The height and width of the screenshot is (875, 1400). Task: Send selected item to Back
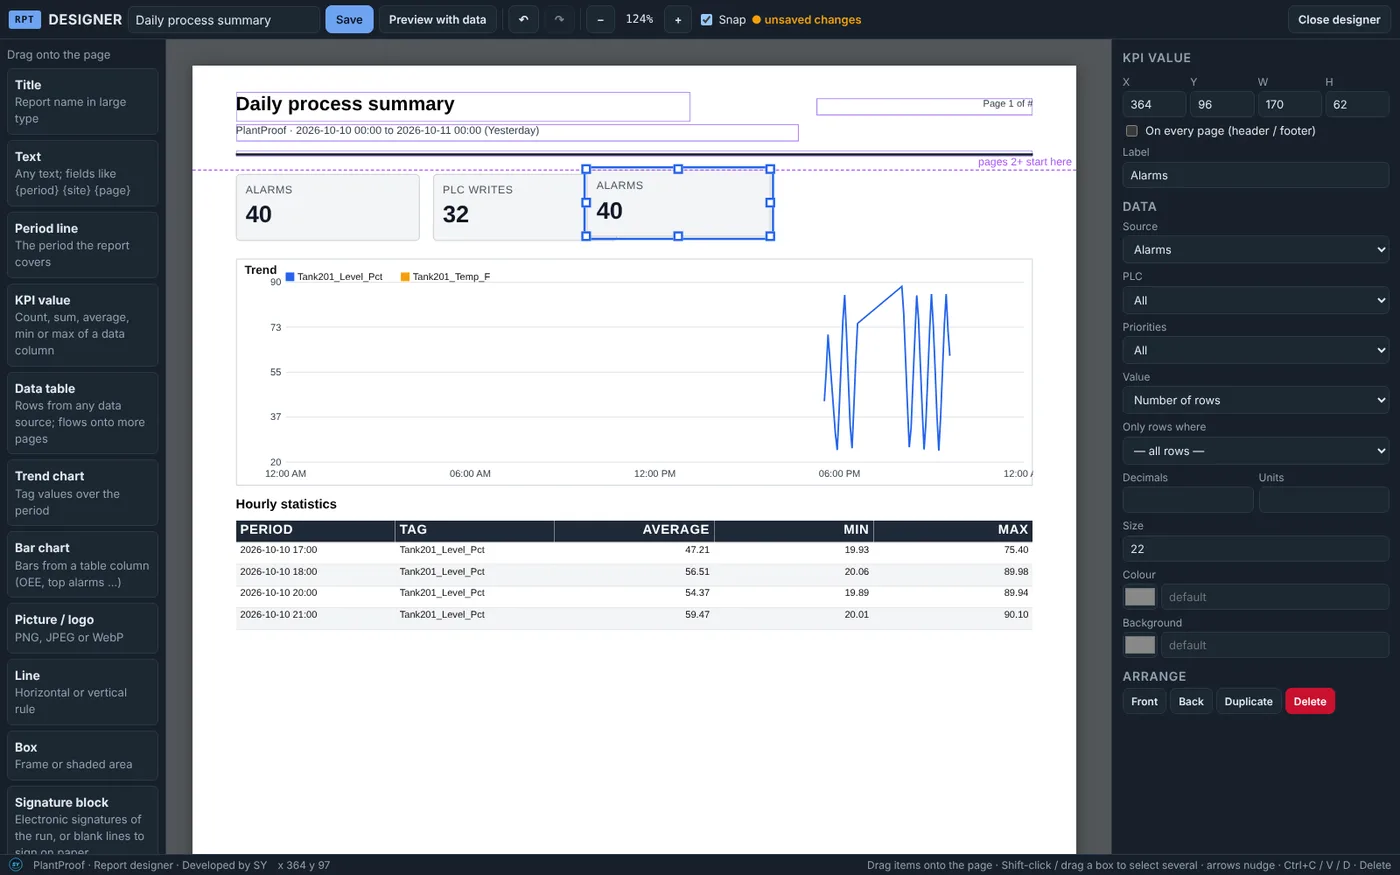click(x=1191, y=701)
